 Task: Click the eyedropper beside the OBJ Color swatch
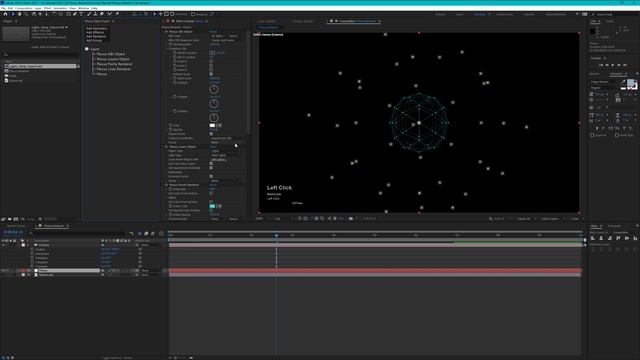[x=220, y=125]
